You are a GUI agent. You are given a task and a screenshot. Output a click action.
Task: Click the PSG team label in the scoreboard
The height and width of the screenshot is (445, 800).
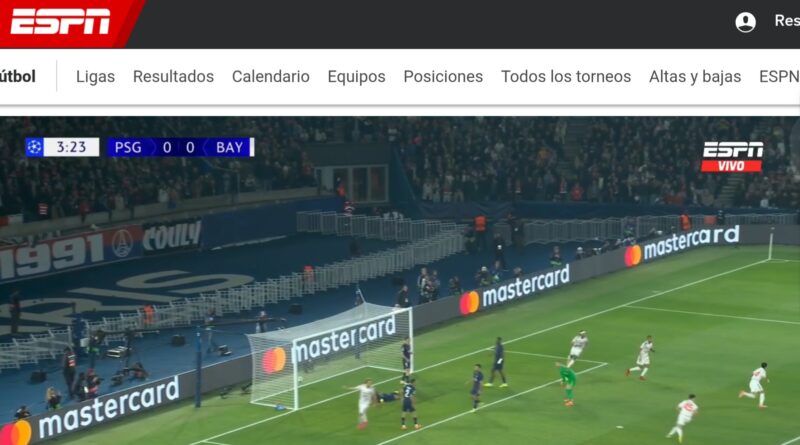(x=128, y=147)
